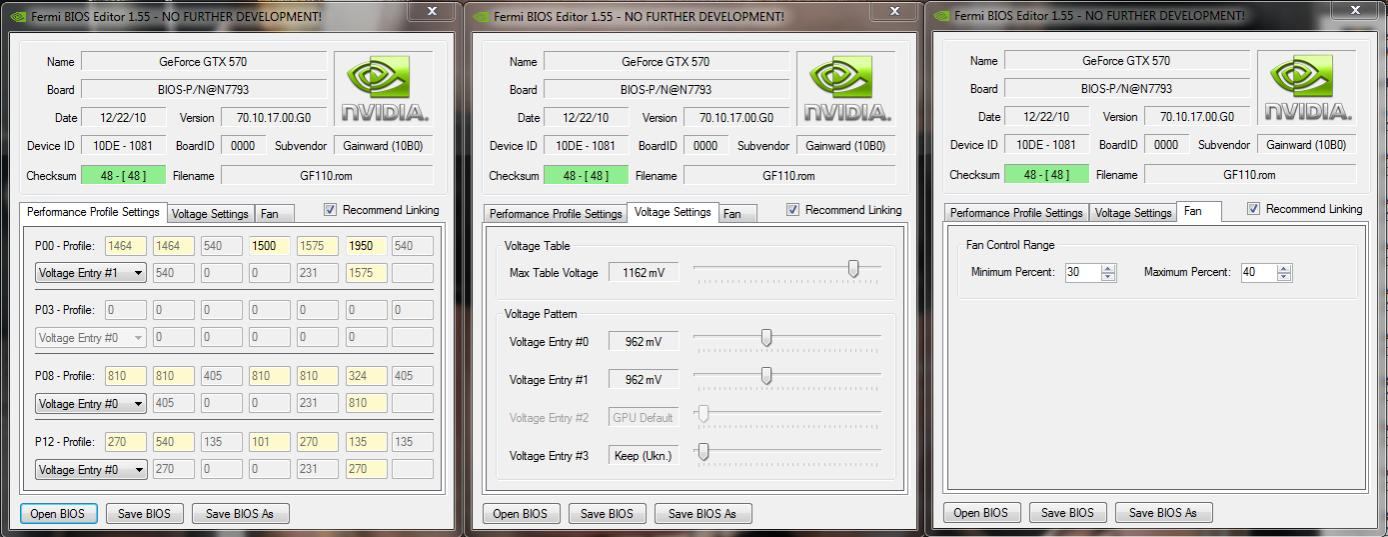Click the NVIDIA logo in the left window
This screenshot has height=537, width=1388.
tap(384, 89)
